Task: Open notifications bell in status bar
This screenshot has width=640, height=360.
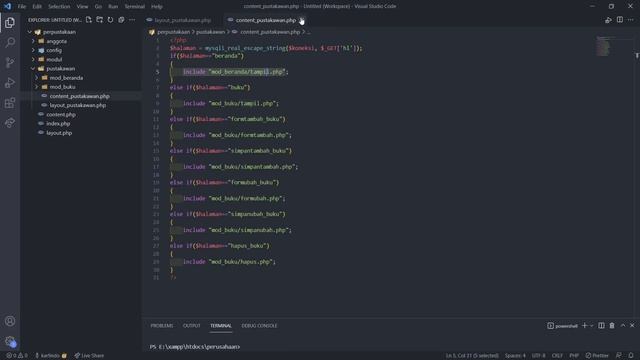Action: (x=631, y=356)
